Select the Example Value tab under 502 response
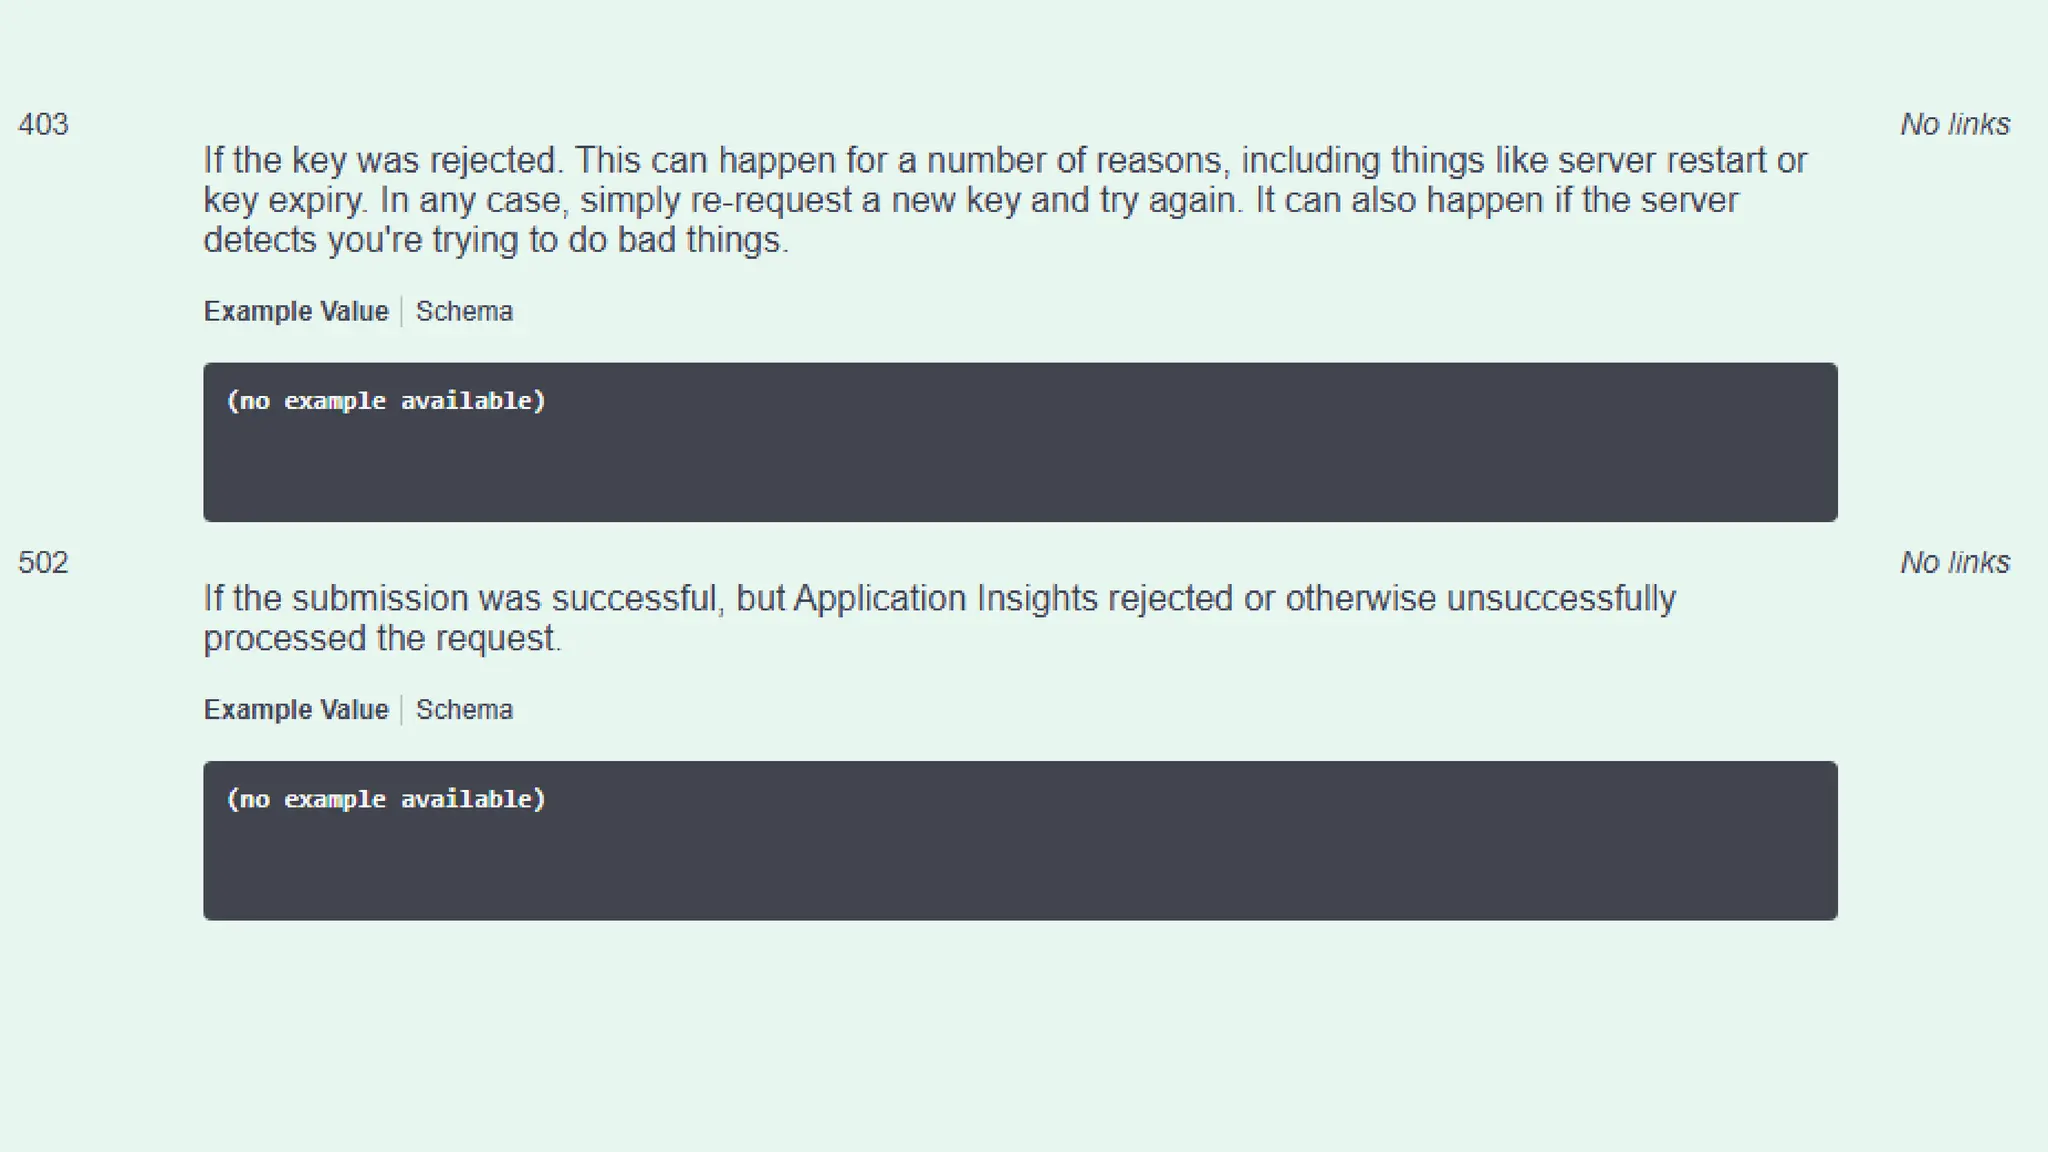The height and width of the screenshot is (1152, 2048). [x=296, y=710]
